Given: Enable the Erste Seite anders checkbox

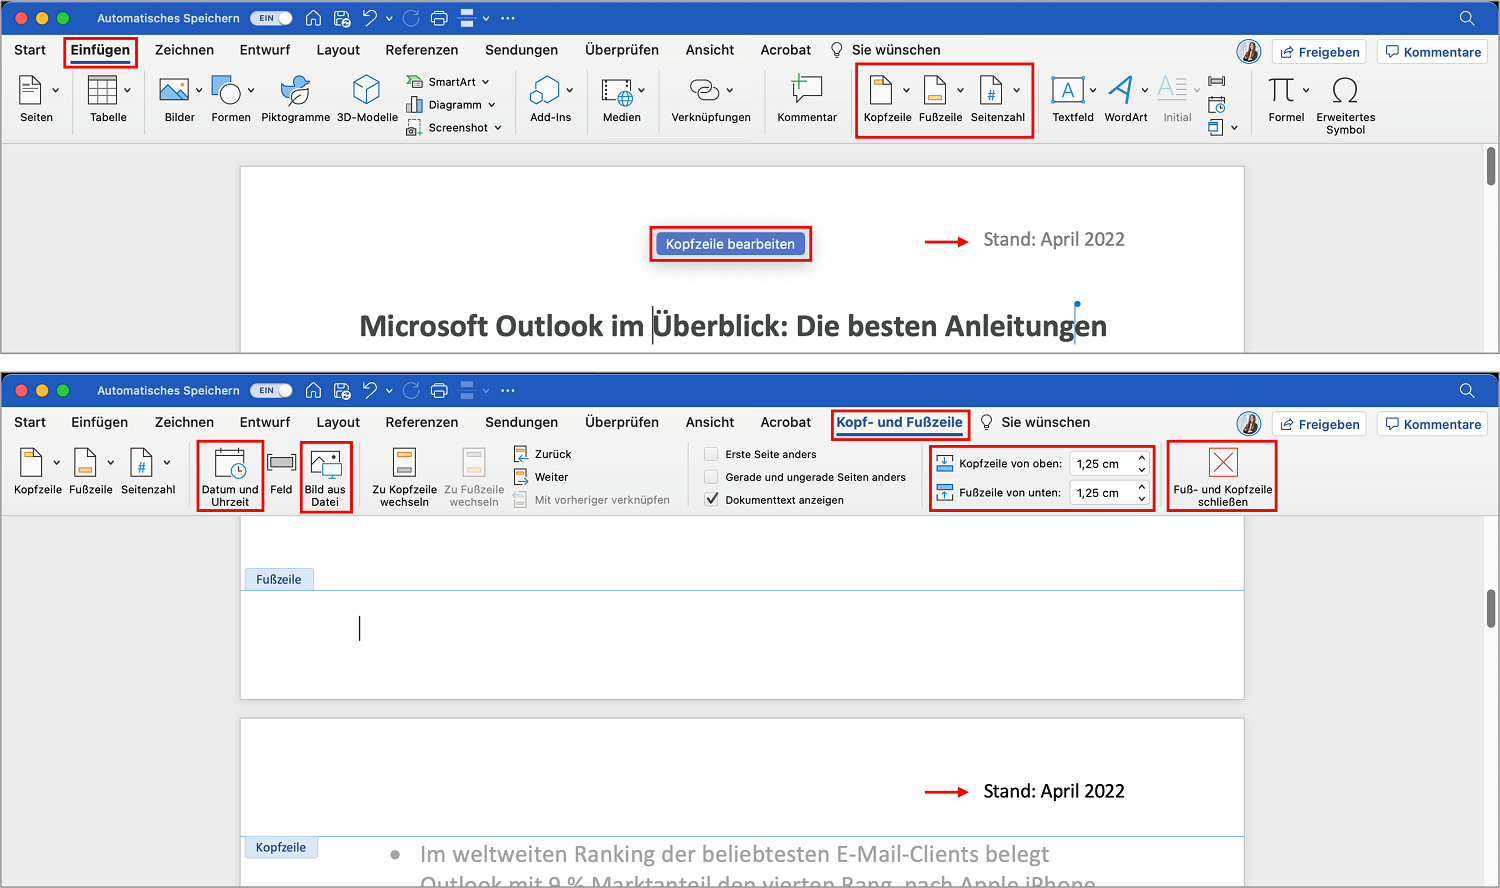Looking at the screenshot, I should tap(711, 454).
